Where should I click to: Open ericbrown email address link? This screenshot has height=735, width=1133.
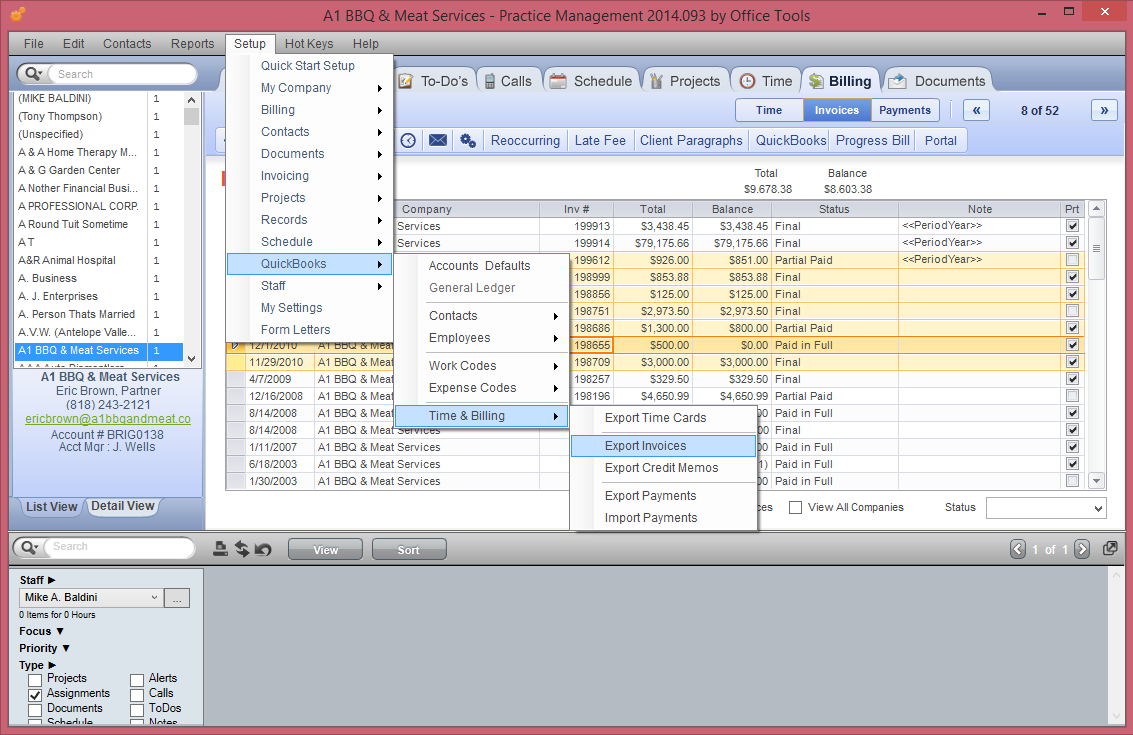(108, 419)
